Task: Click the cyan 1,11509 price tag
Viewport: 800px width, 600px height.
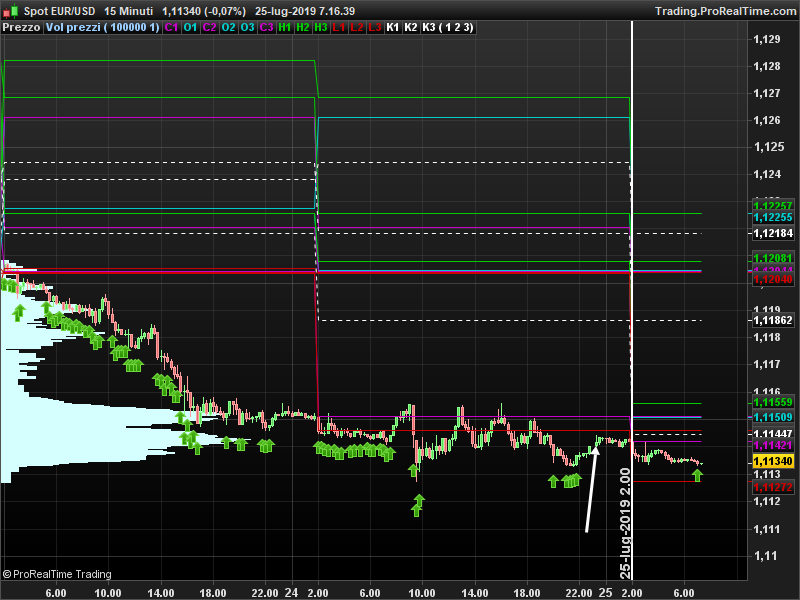Action: (773, 417)
